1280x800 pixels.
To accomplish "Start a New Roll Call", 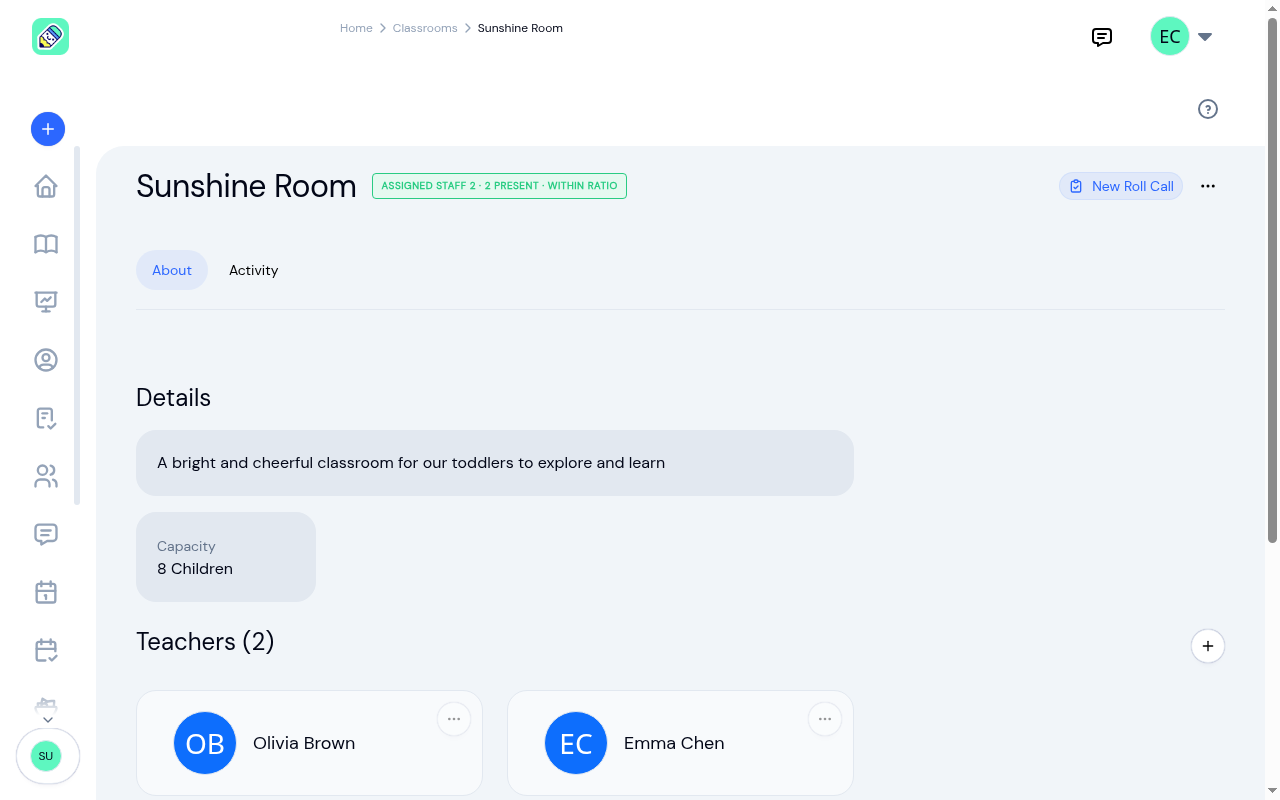I will [x=1121, y=186].
